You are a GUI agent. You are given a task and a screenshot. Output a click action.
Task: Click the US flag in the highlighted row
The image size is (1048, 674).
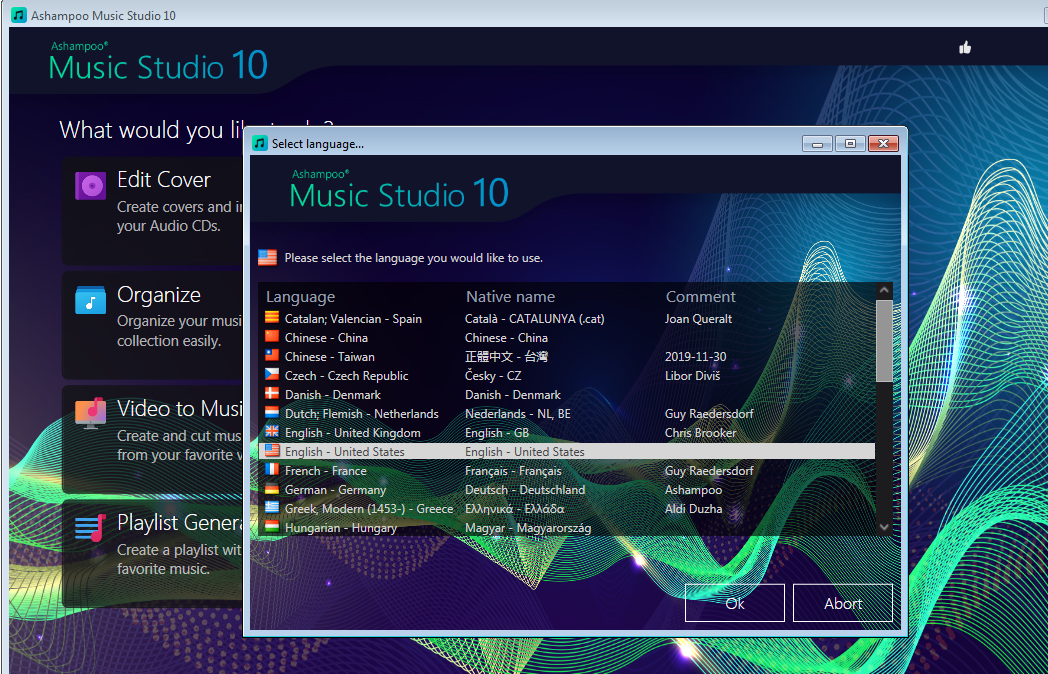click(272, 451)
